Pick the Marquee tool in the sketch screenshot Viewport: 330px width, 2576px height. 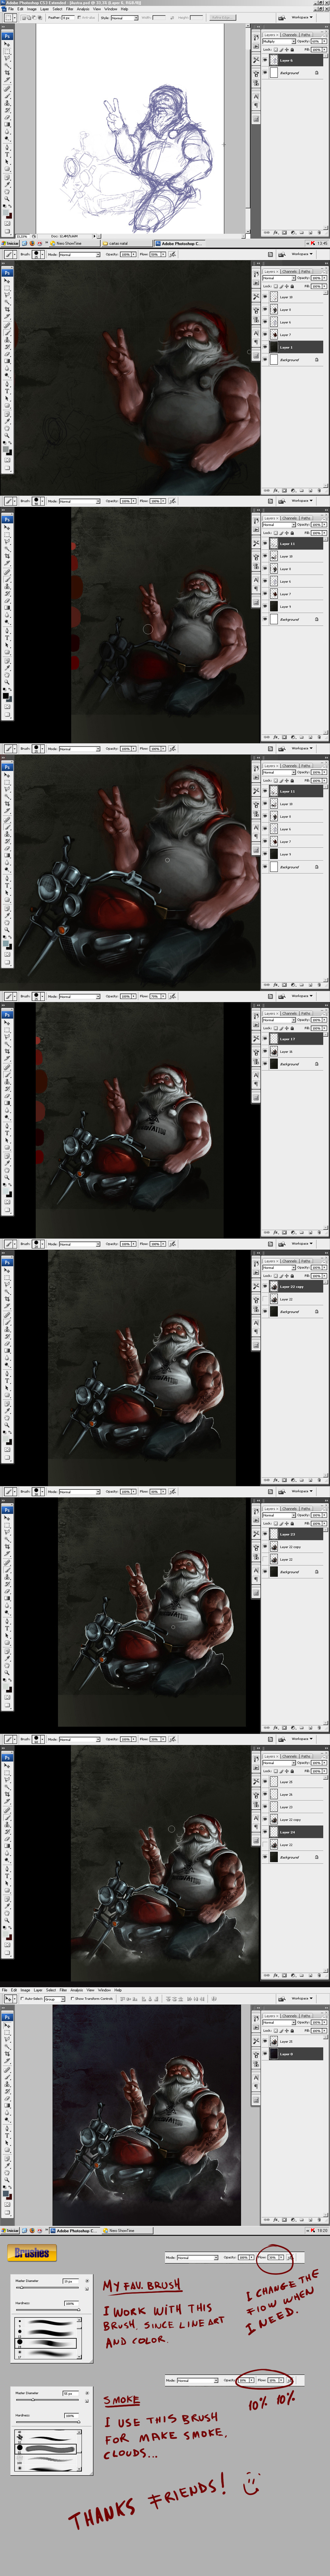coord(7,51)
